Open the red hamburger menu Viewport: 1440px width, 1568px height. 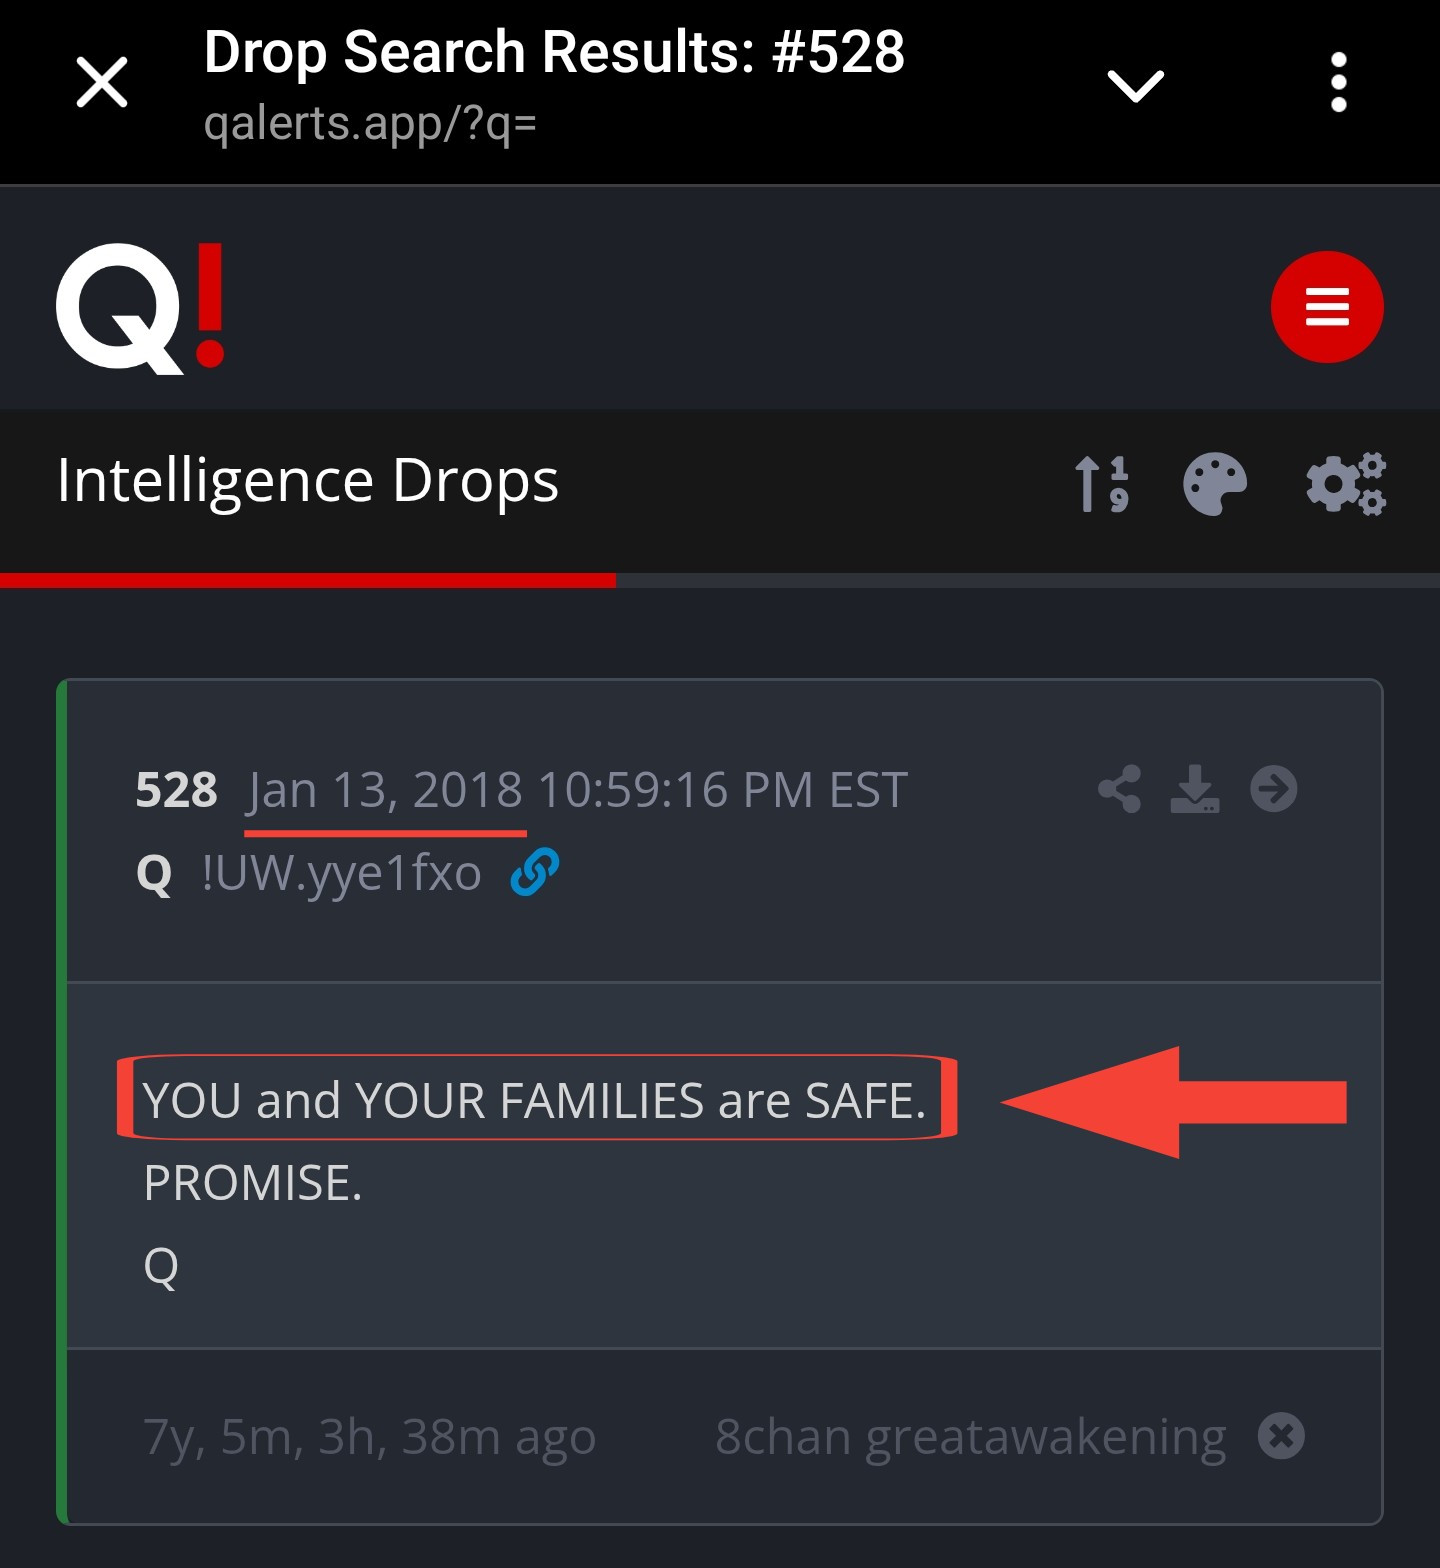[x=1327, y=307]
